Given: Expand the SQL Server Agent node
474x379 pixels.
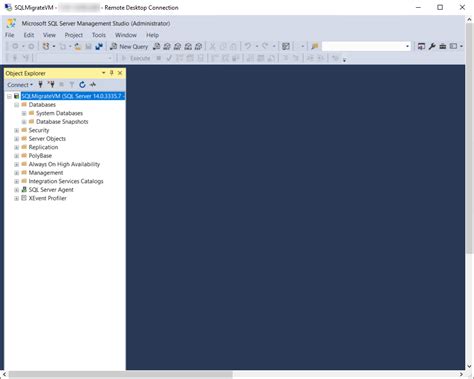Looking at the screenshot, I should [16, 190].
